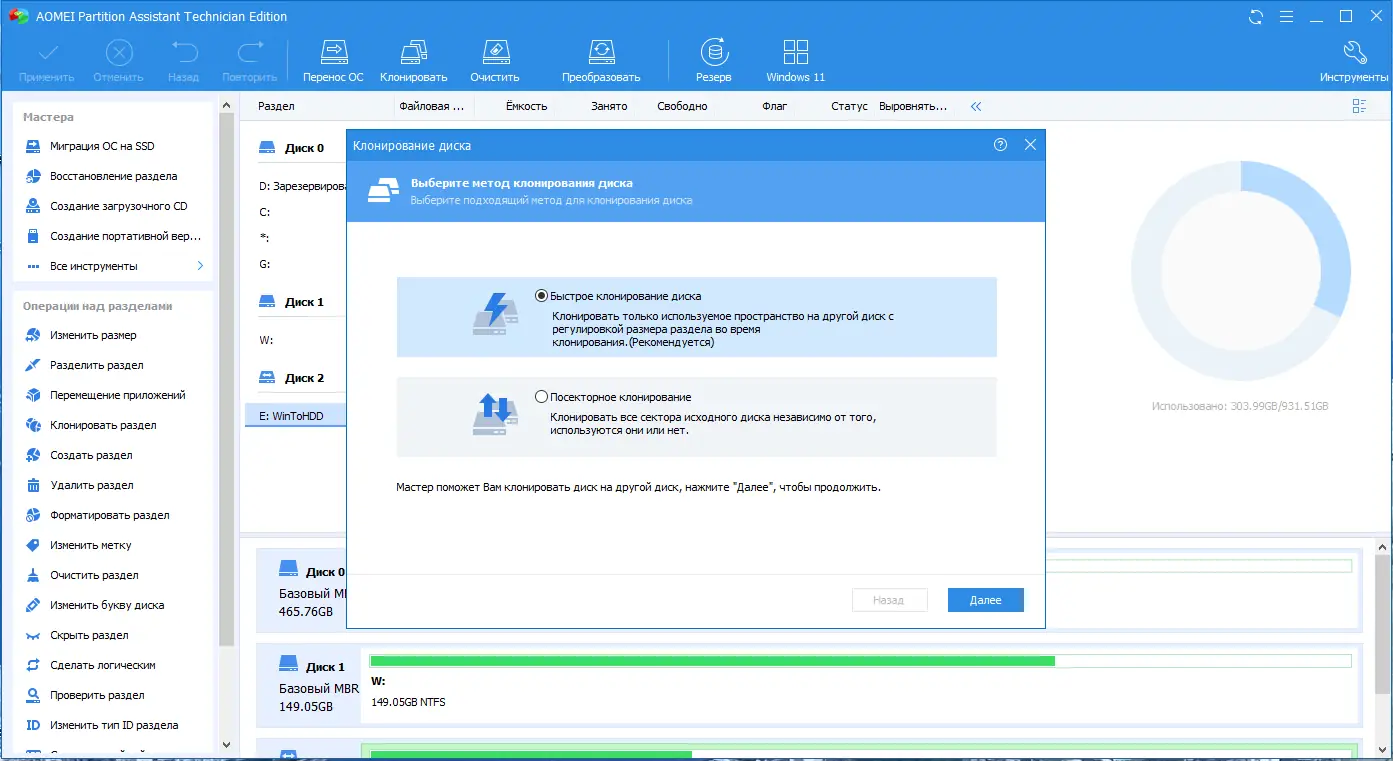Click the Флаг column header
The width and height of the screenshot is (1393, 761).
(x=775, y=106)
